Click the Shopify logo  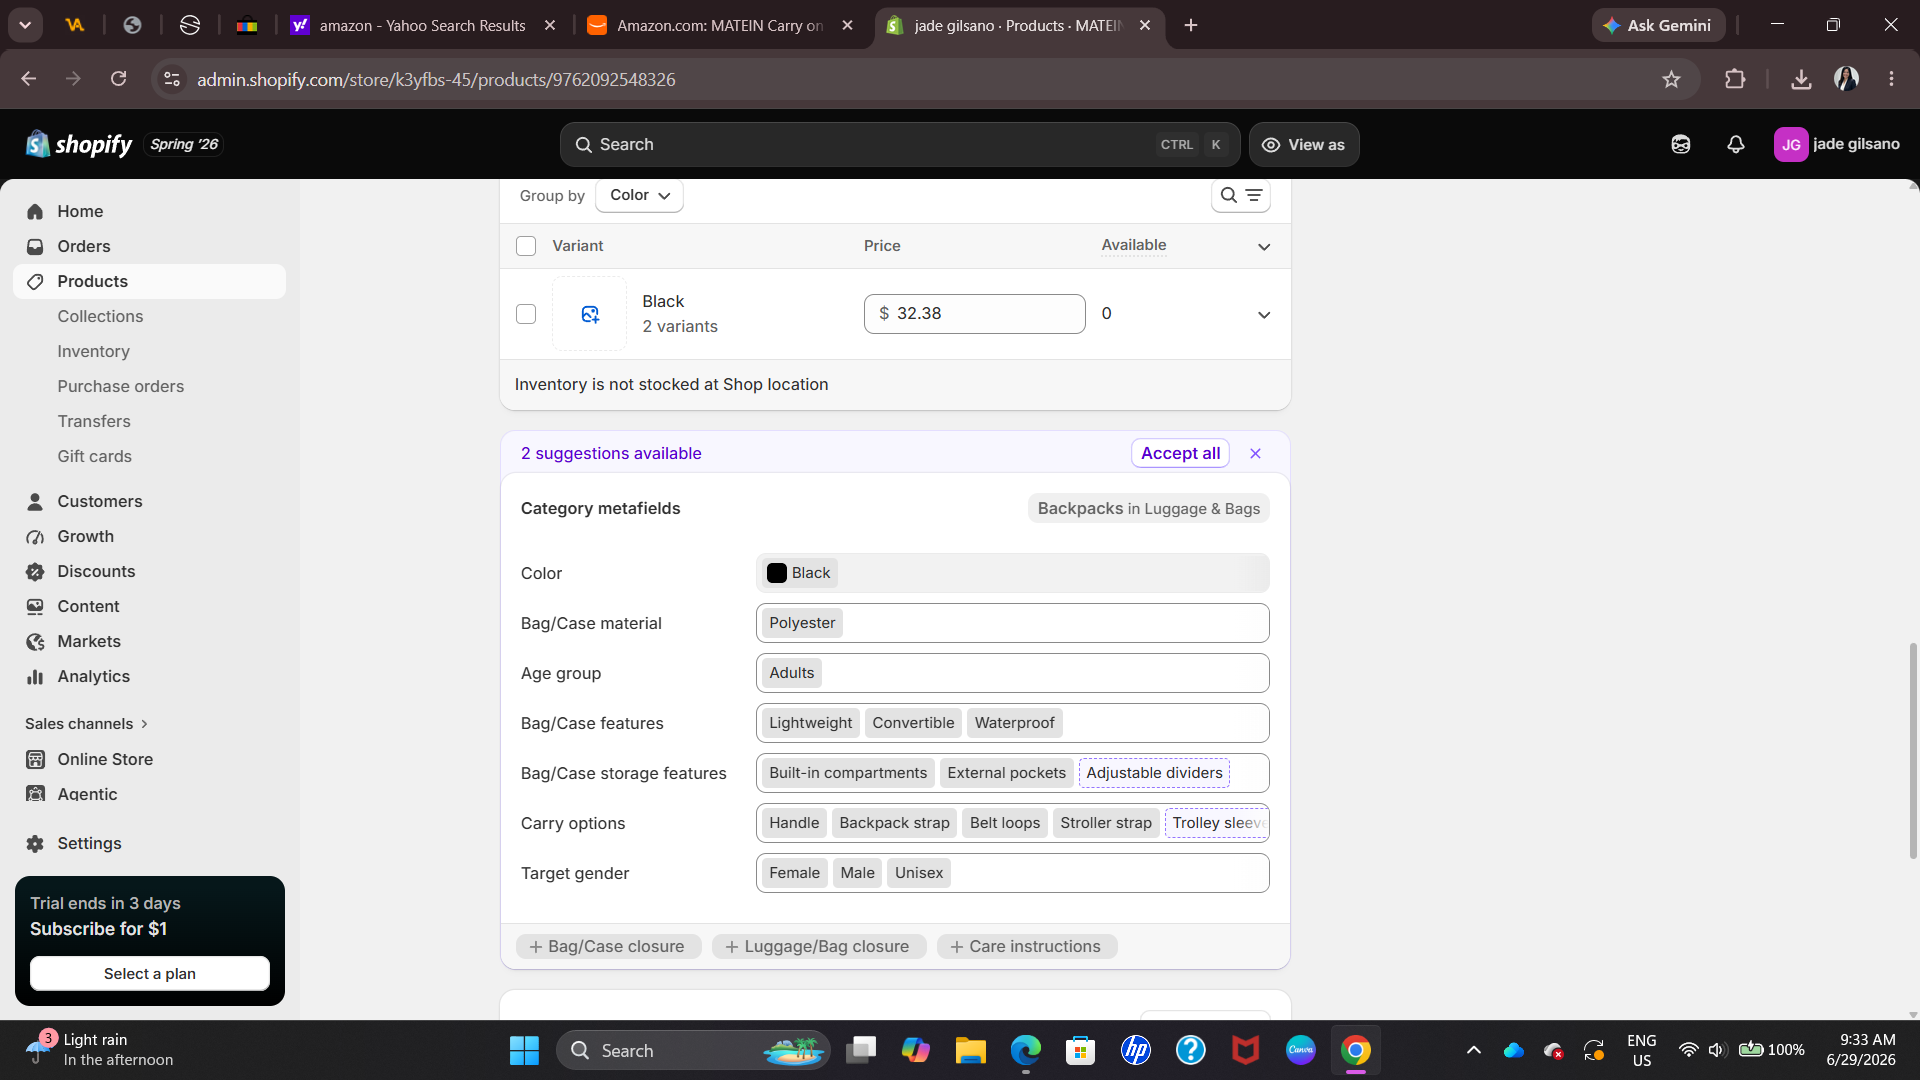[x=79, y=144]
